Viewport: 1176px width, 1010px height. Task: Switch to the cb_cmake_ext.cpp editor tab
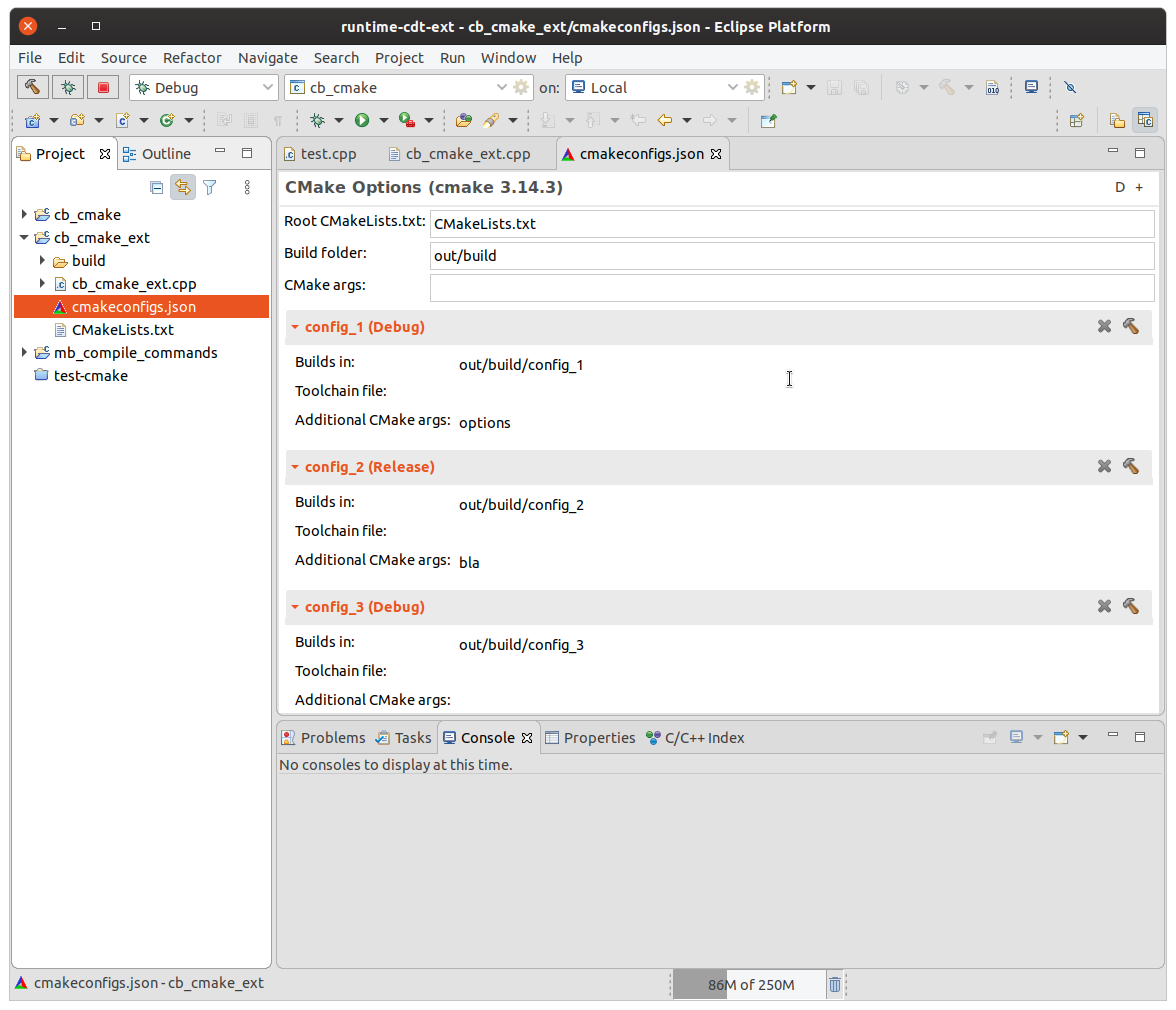[467, 154]
